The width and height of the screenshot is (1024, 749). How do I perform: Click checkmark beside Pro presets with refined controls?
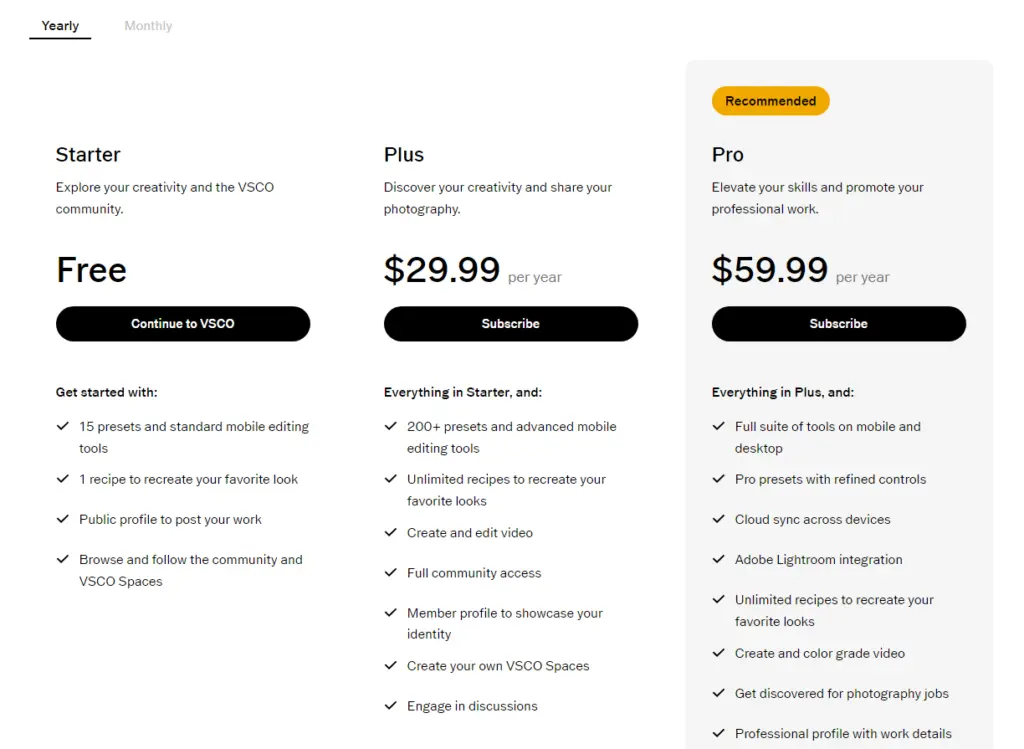[718, 479]
